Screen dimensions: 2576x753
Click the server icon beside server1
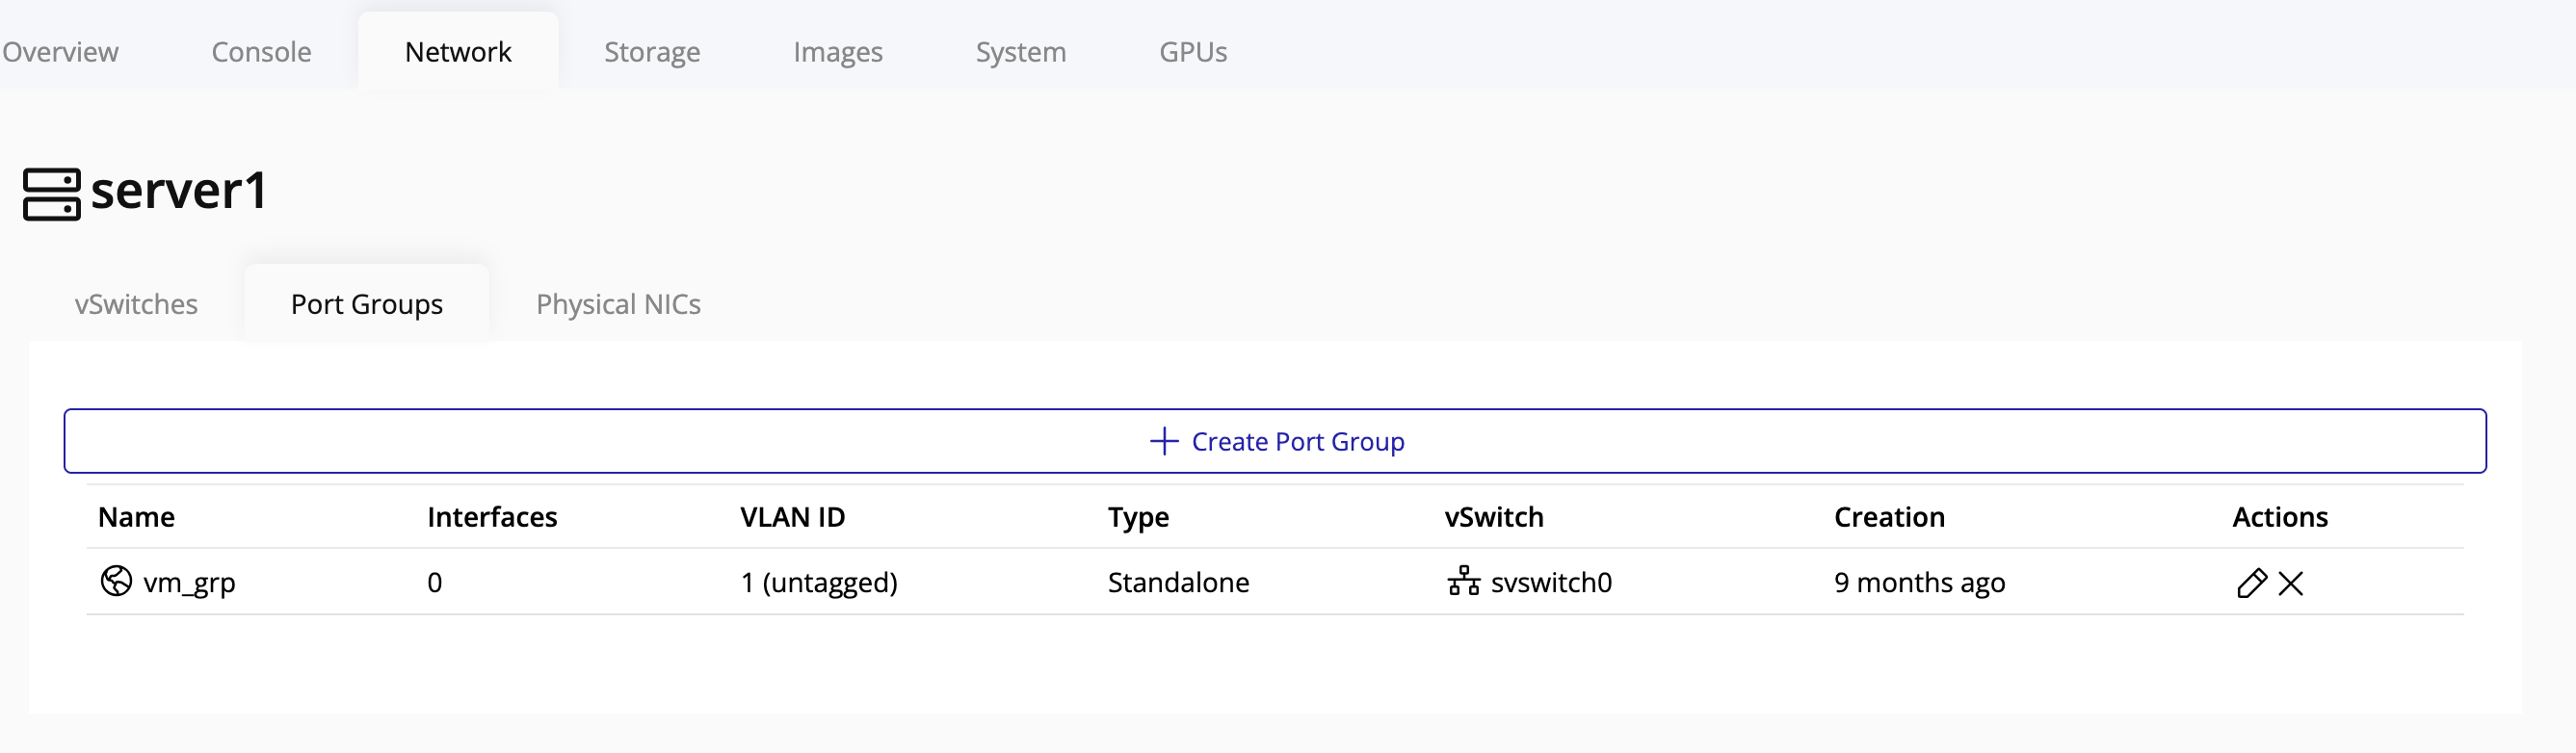(52, 194)
